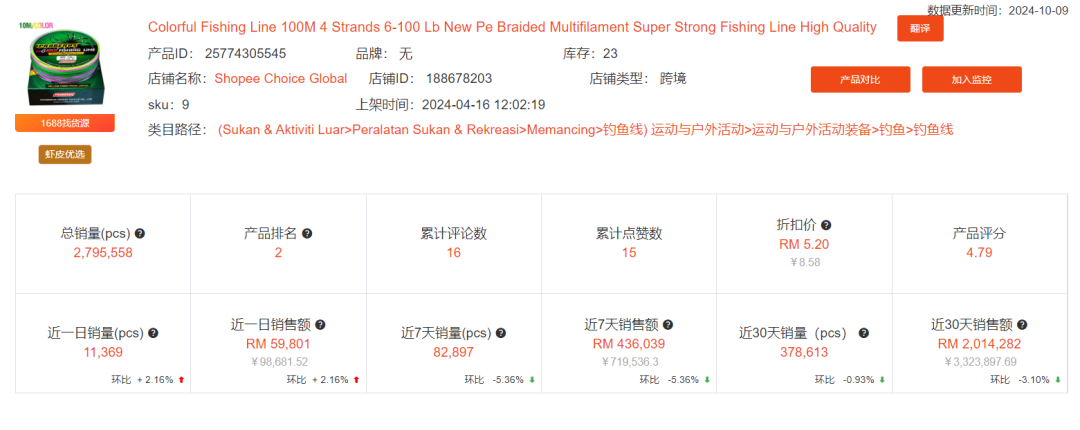Image resolution: width=1080 pixels, height=430 pixels.
Task: Click help icon next to 总销量(pcs)
Action: coord(140,234)
